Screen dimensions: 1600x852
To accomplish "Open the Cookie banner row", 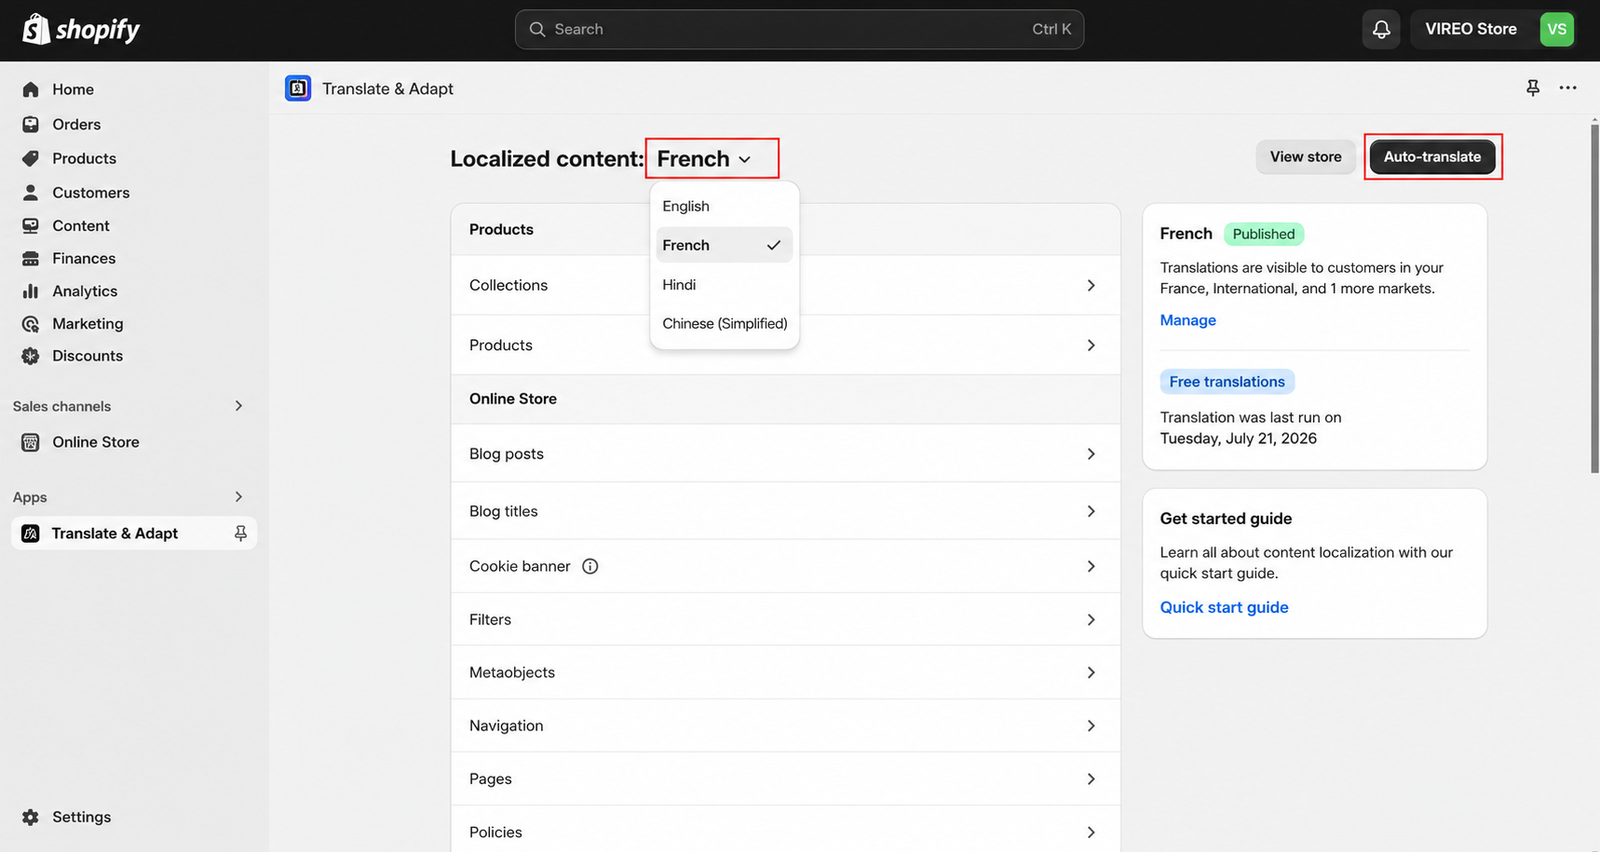I will [785, 566].
